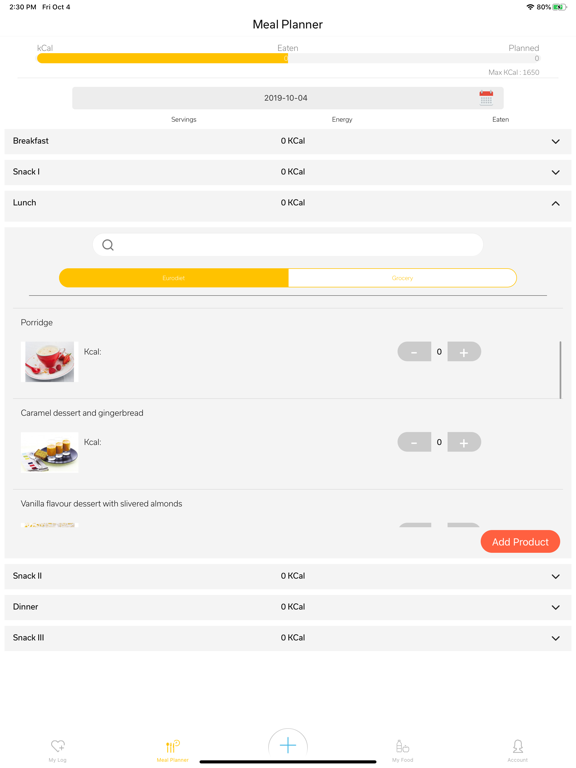This screenshot has width=576, height=768.
Task: Select the Meal Planner fork icon
Action: [x=172, y=746]
